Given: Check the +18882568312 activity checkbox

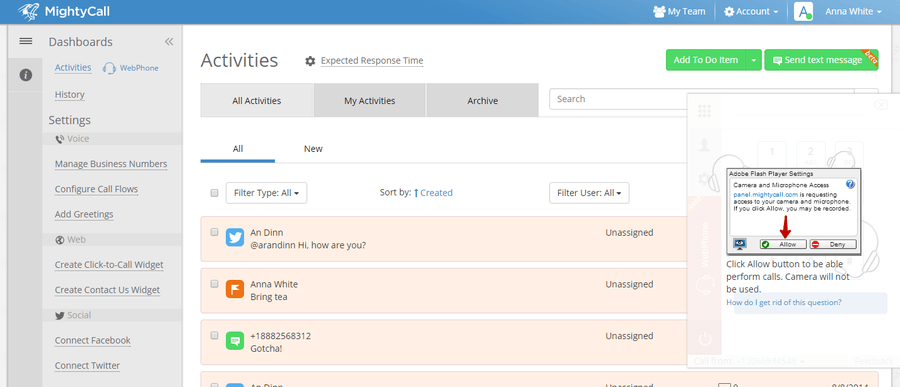Looking at the screenshot, I should pyautogui.click(x=214, y=335).
